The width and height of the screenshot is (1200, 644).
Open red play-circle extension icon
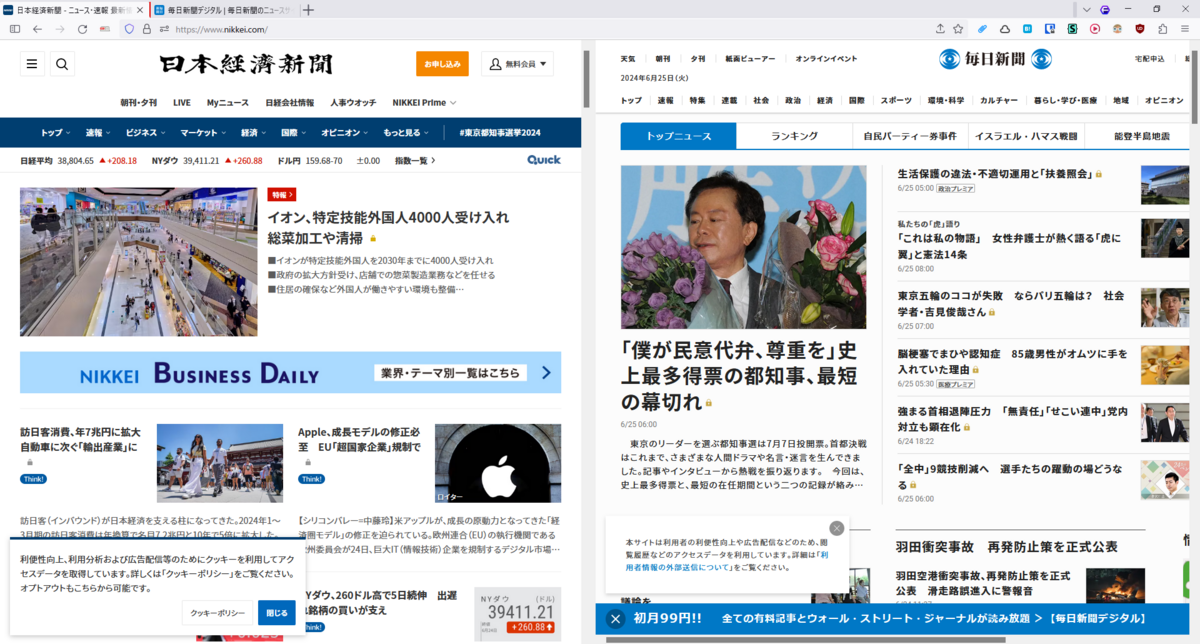tap(1095, 29)
